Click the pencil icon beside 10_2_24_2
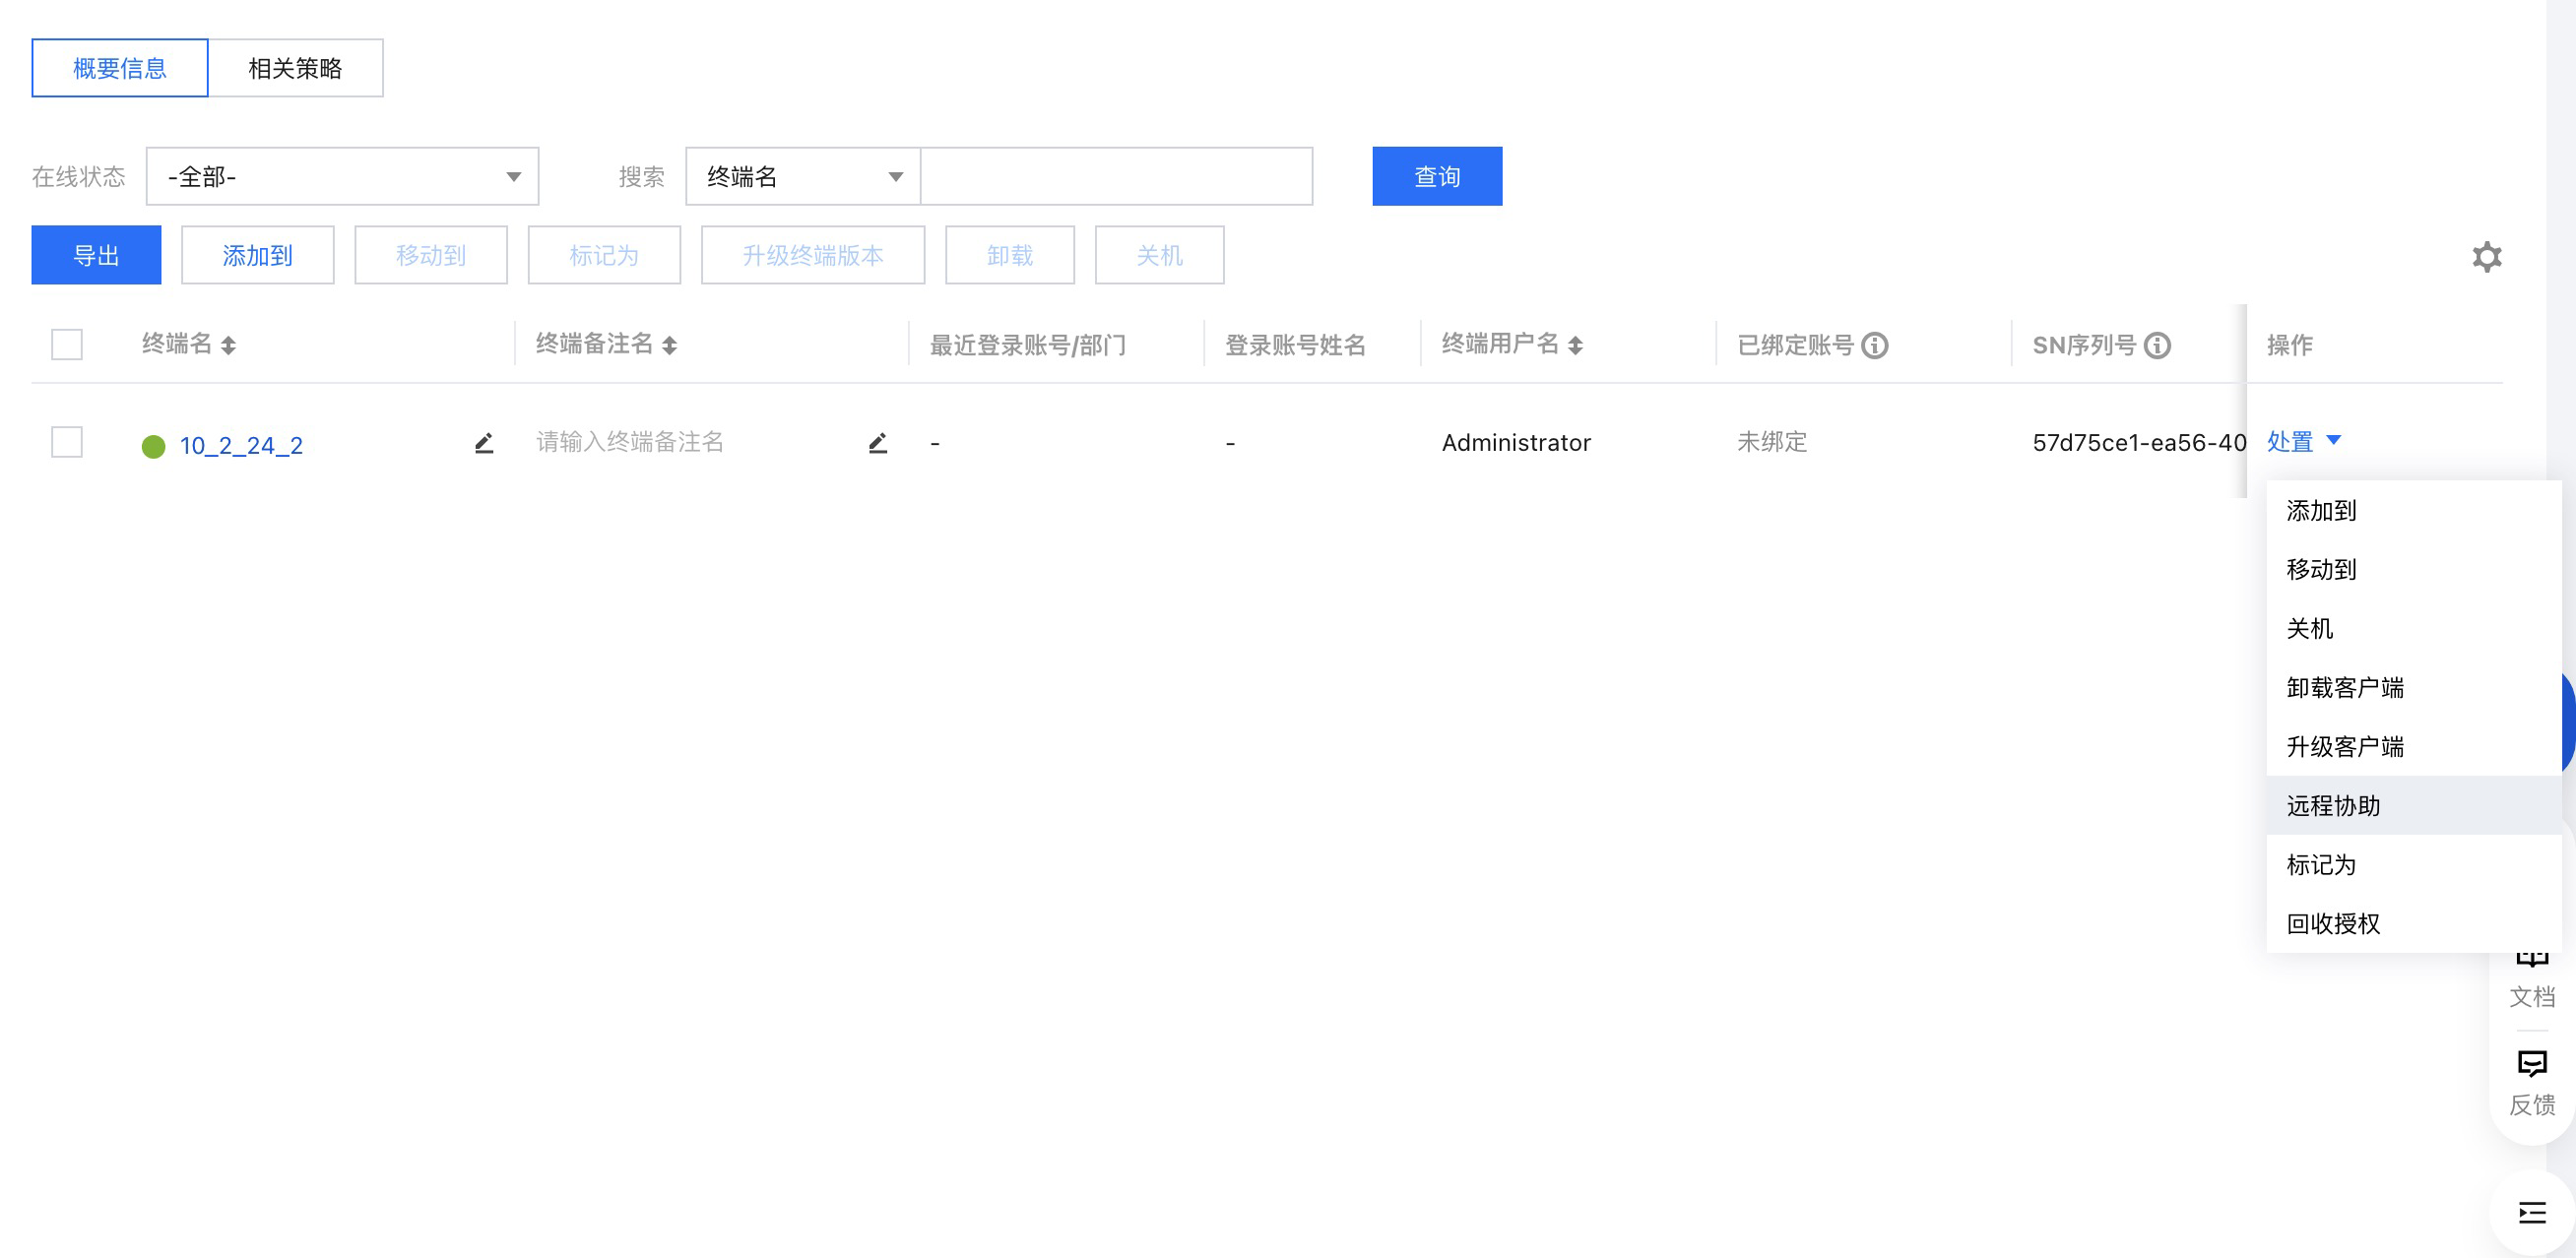Screen dimensions: 2576x1258 pyautogui.click(x=484, y=443)
